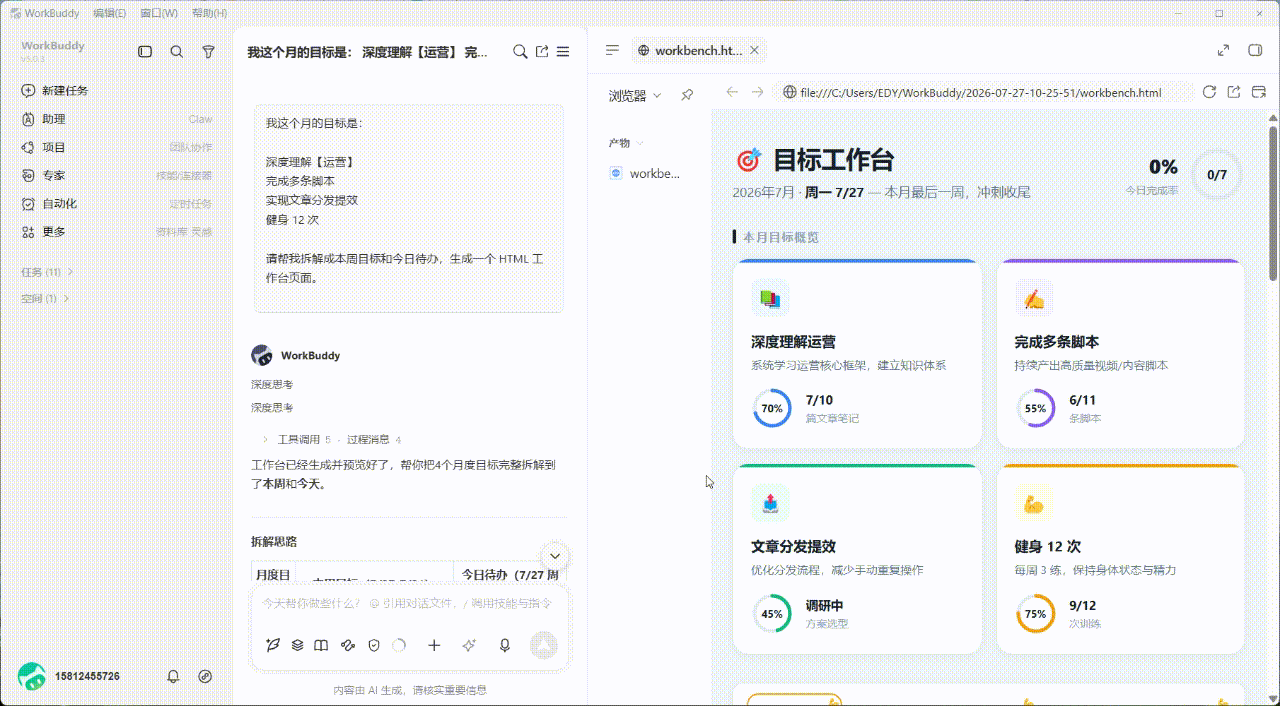This screenshot has height=706, width=1280.
Task: Toggle the right preview panel layout icon
Action: click(x=1255, y=50)
